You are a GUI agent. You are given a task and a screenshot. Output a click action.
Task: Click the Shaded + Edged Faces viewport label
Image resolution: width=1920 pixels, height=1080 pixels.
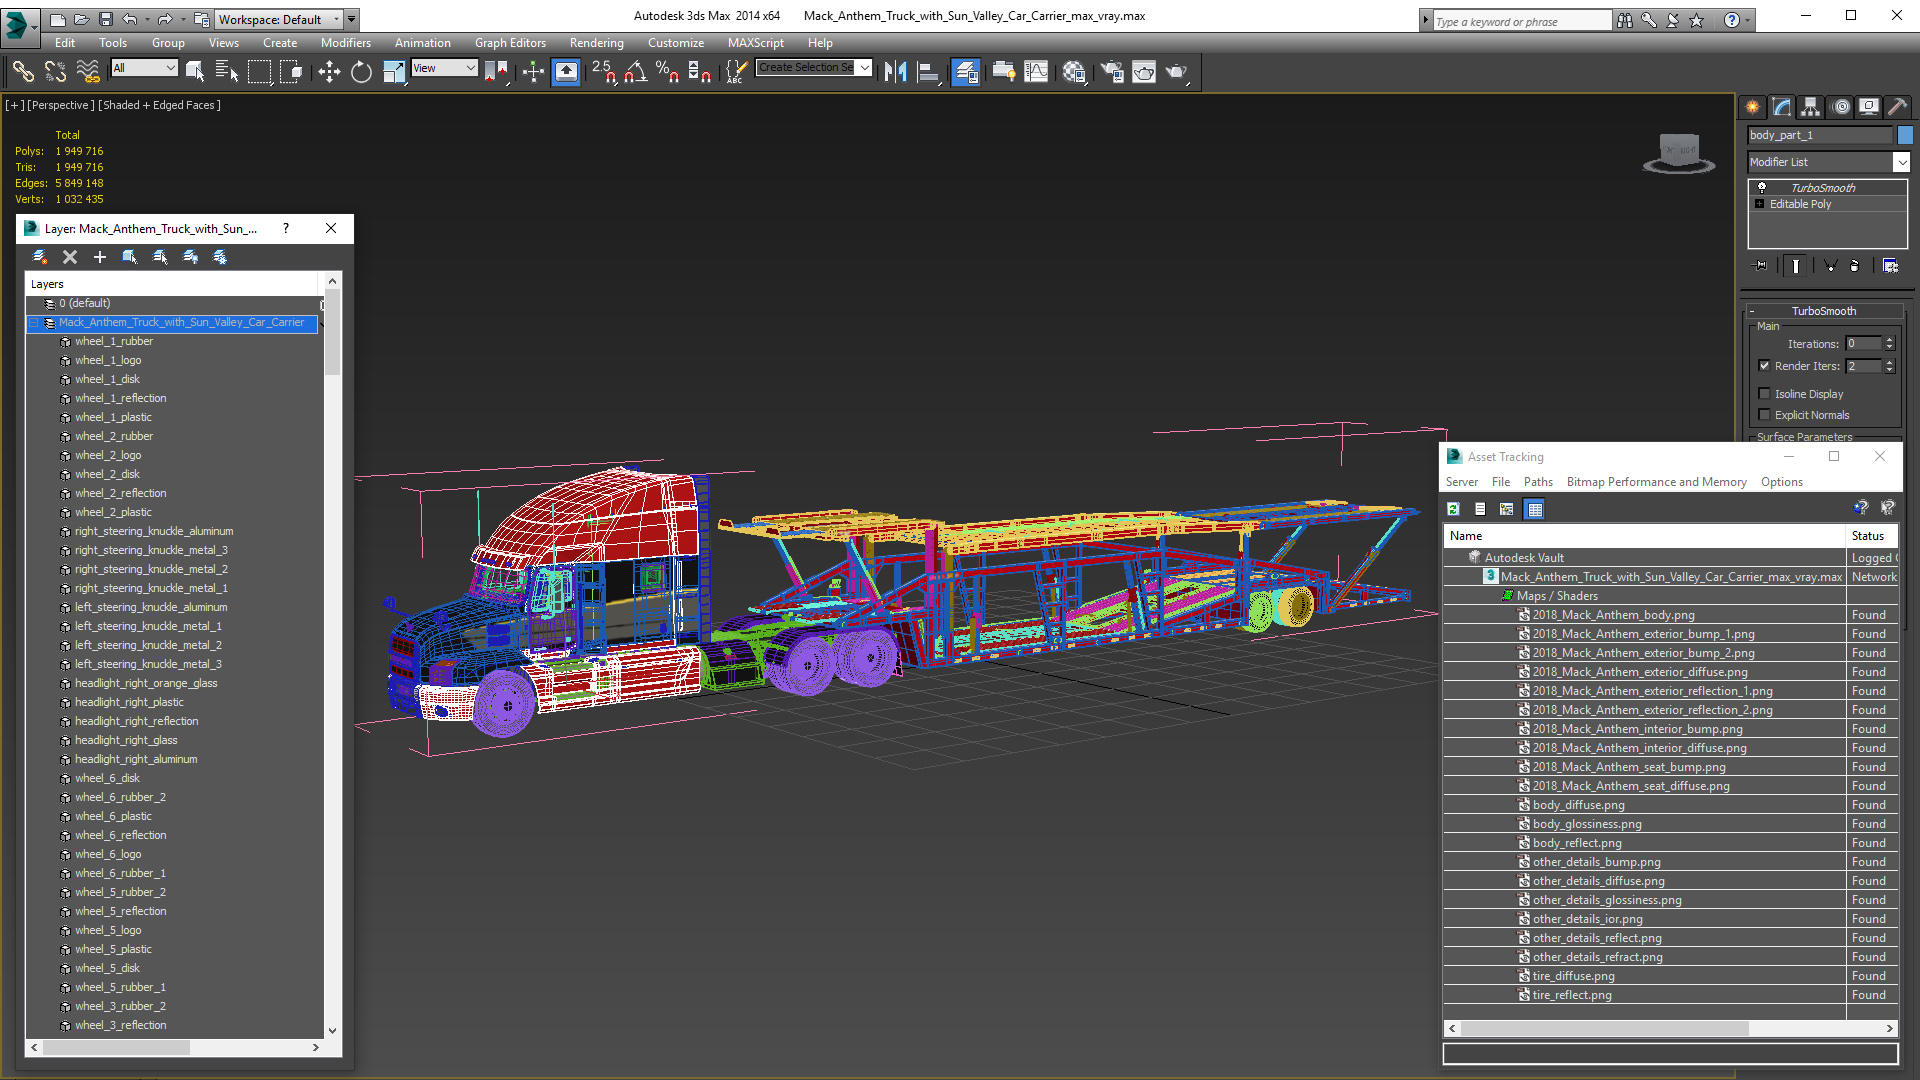(159, 105)
